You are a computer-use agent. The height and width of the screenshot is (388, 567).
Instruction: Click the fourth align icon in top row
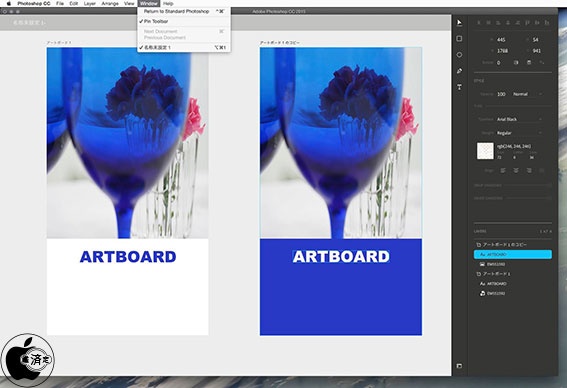(508, 23)
